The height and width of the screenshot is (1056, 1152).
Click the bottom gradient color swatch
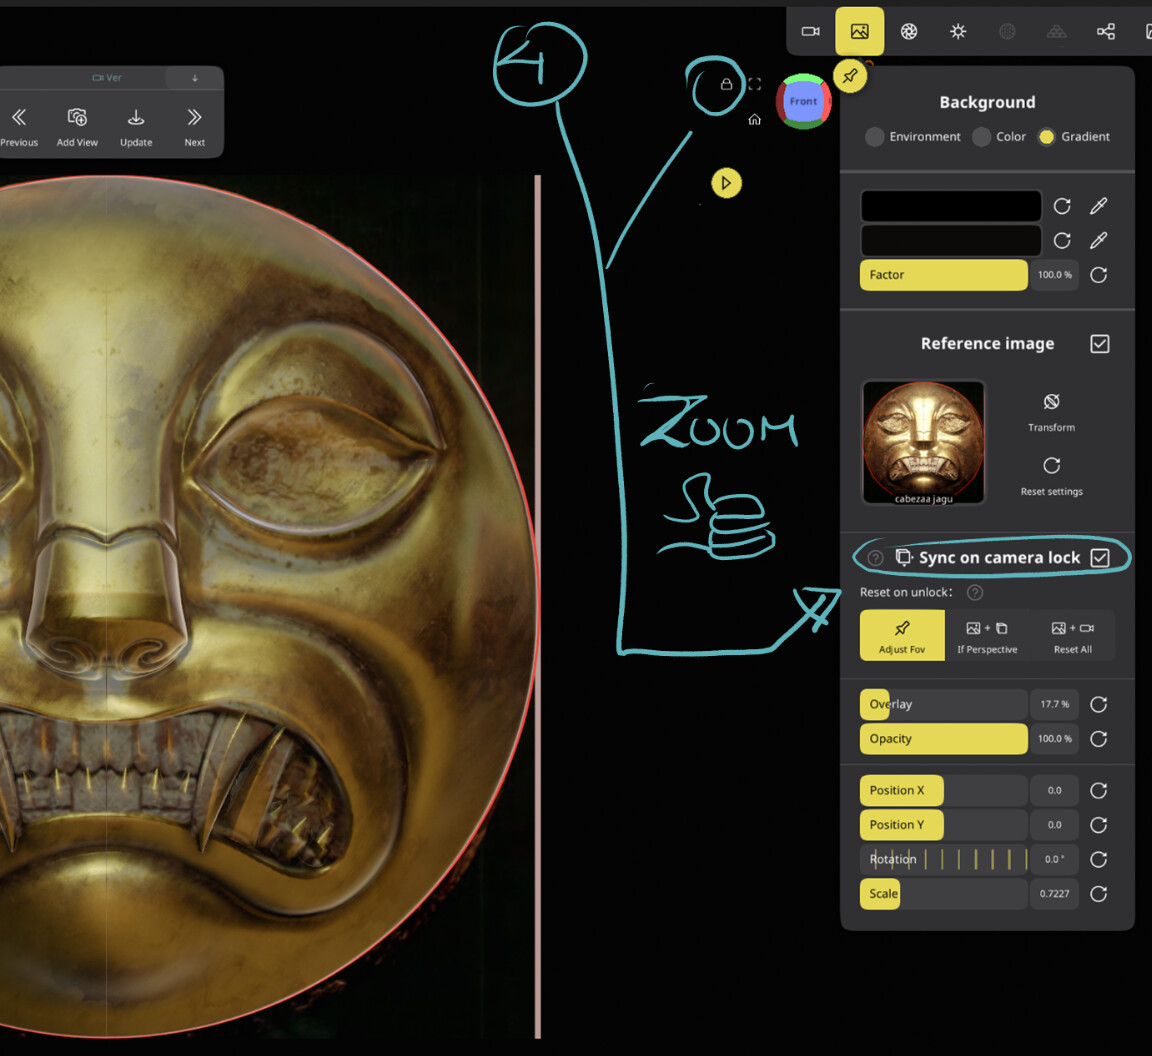[951, 240]
